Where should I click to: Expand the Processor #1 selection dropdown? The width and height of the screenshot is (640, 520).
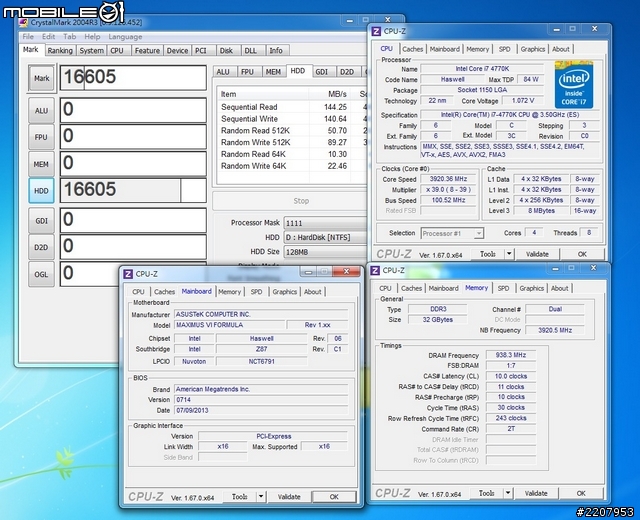click(479, 233)
